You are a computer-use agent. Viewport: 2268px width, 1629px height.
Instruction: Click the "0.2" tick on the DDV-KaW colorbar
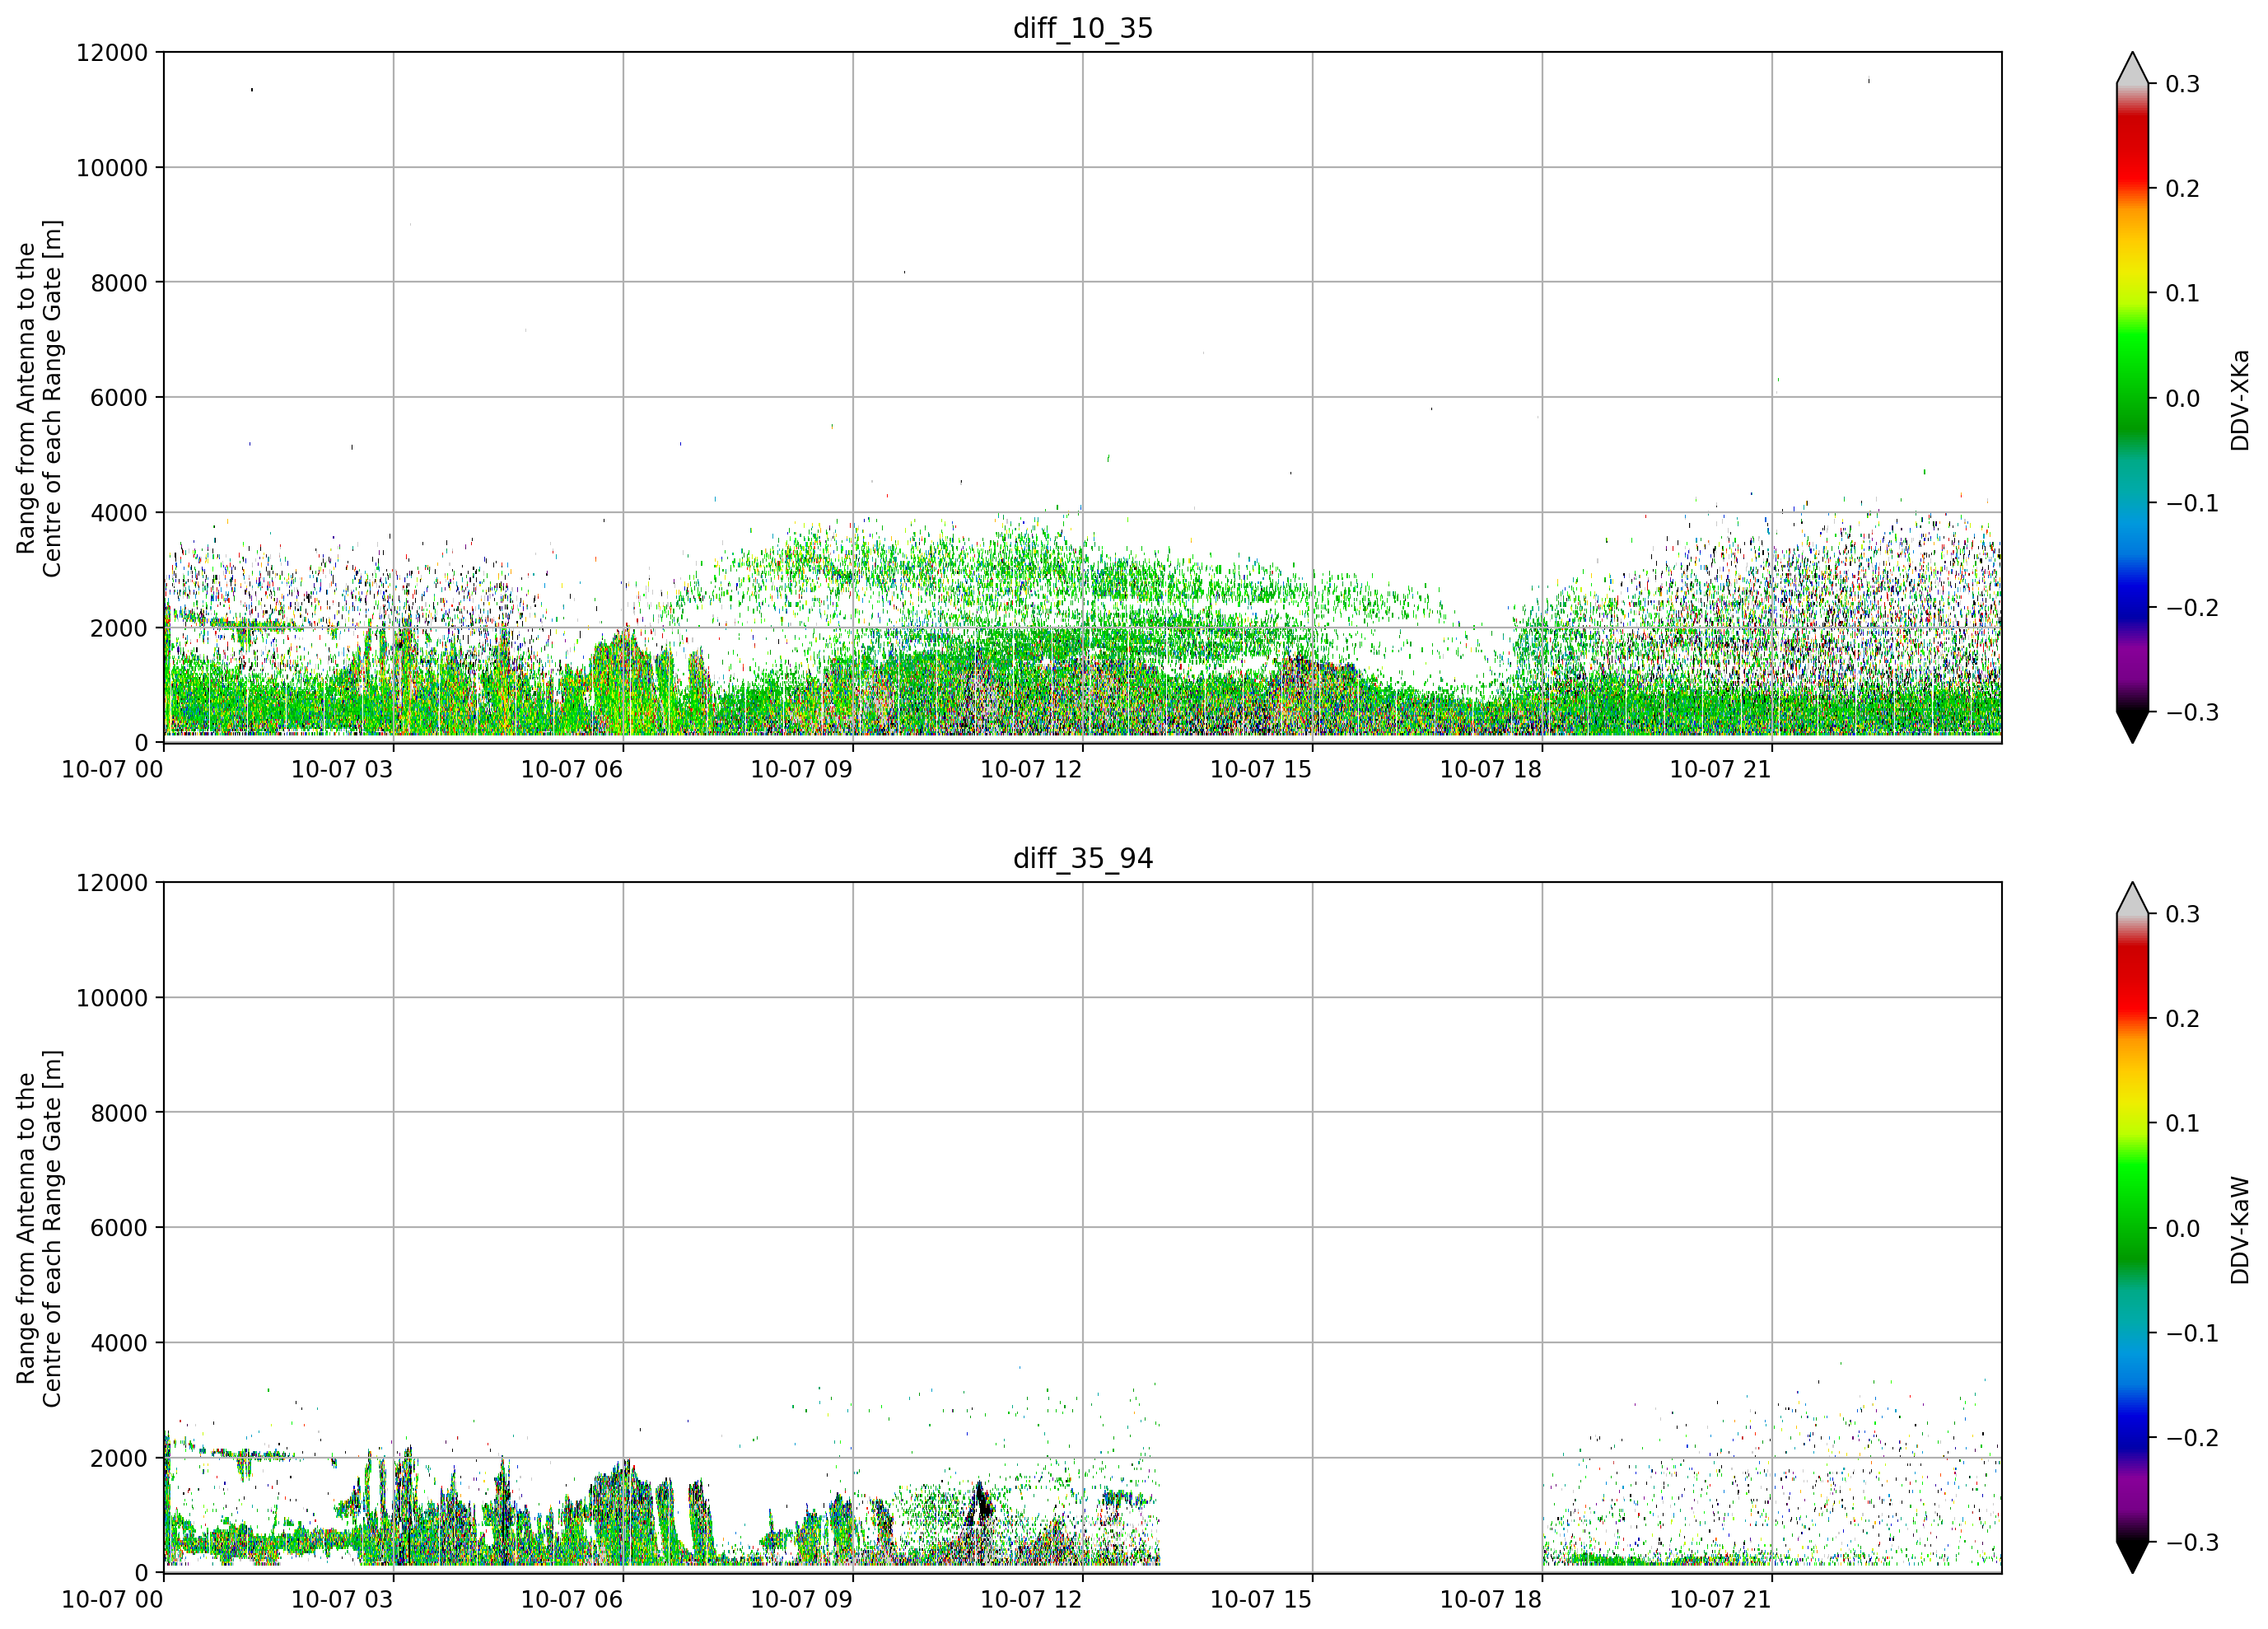pos(2182,1019)
